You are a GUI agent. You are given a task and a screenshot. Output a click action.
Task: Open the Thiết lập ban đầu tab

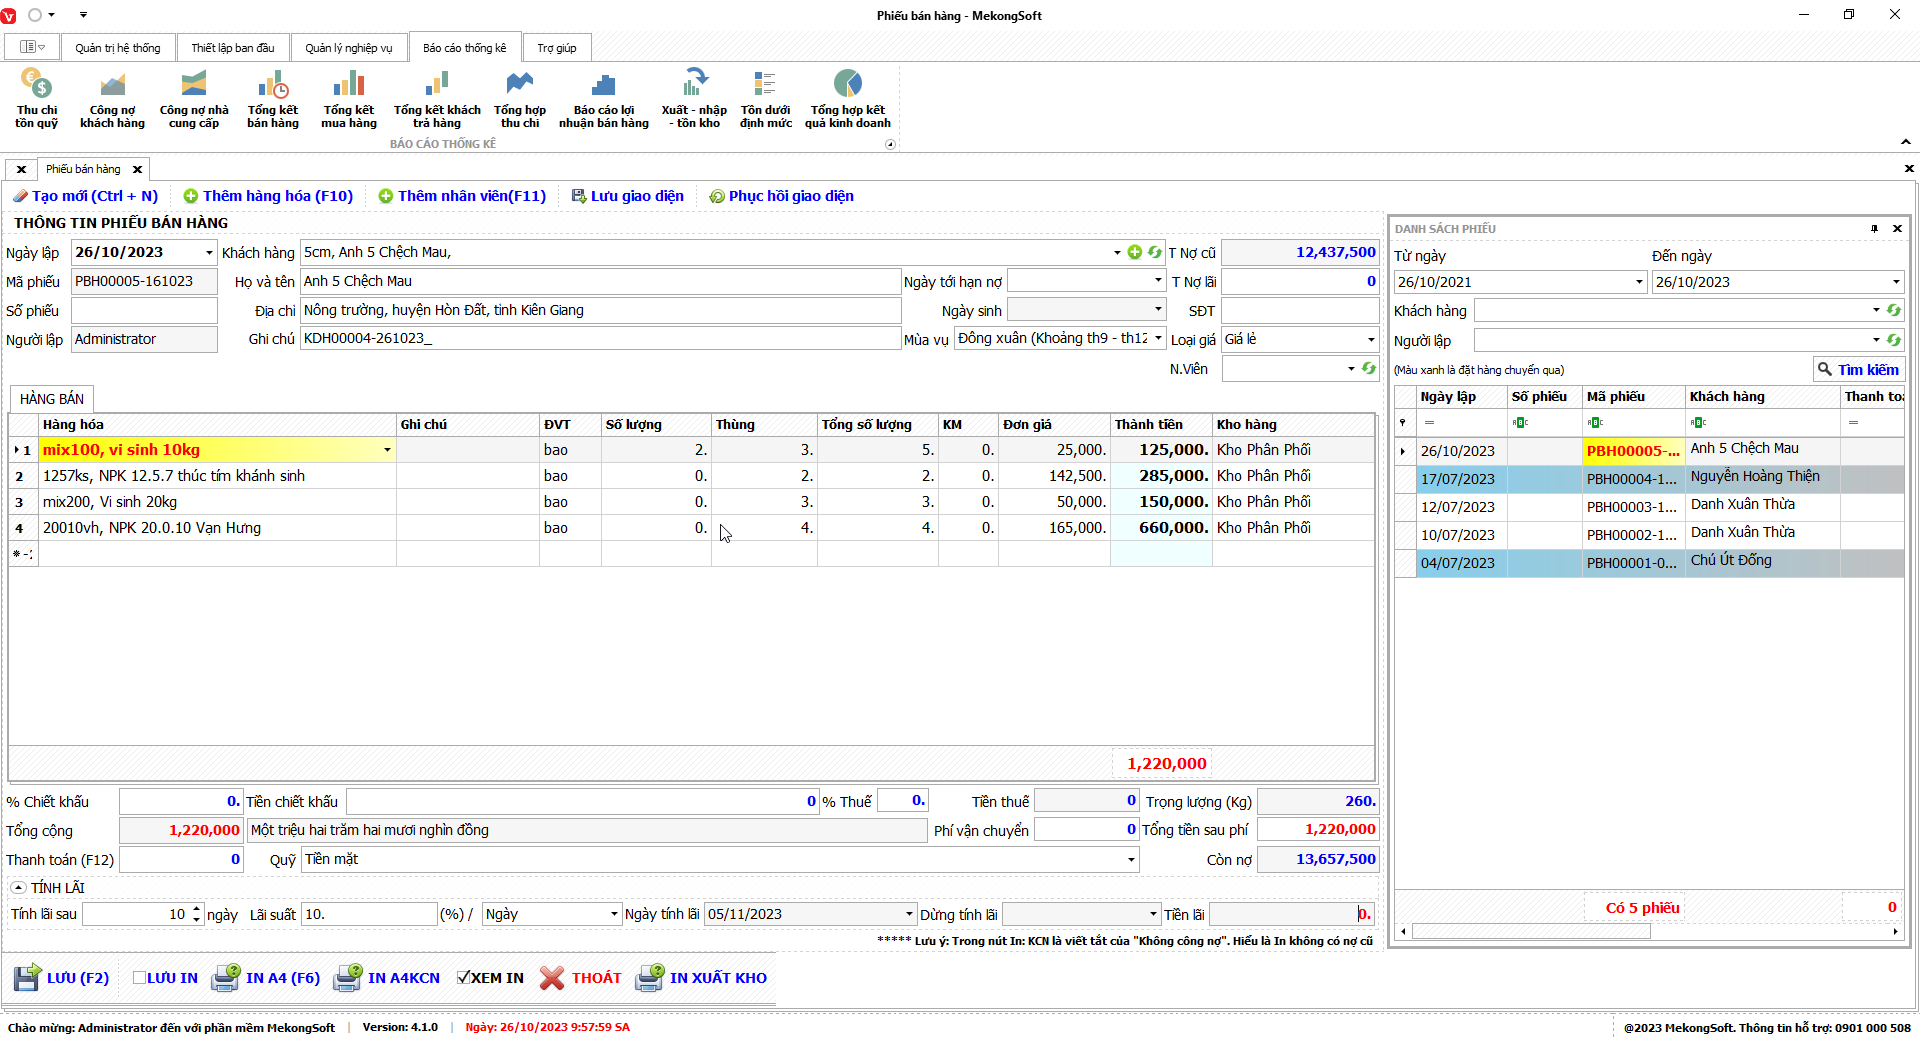(x=232, y=48)
